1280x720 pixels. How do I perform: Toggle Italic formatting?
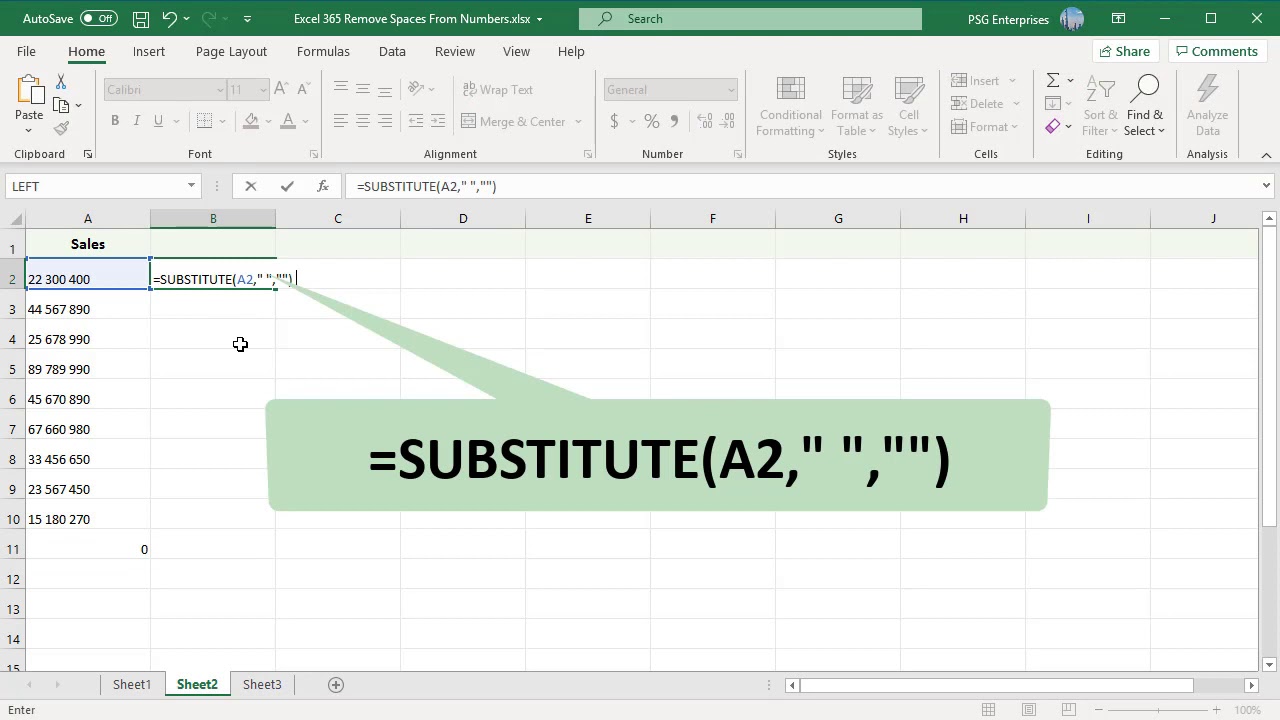137,121
